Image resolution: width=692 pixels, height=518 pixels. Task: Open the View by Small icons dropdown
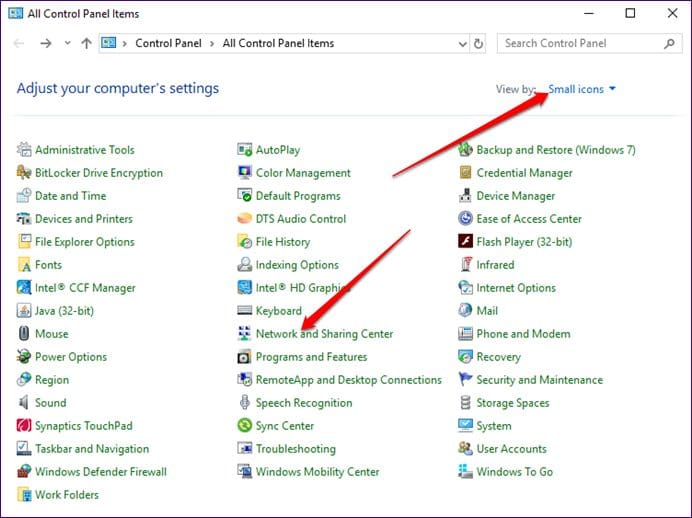(582, 89)
